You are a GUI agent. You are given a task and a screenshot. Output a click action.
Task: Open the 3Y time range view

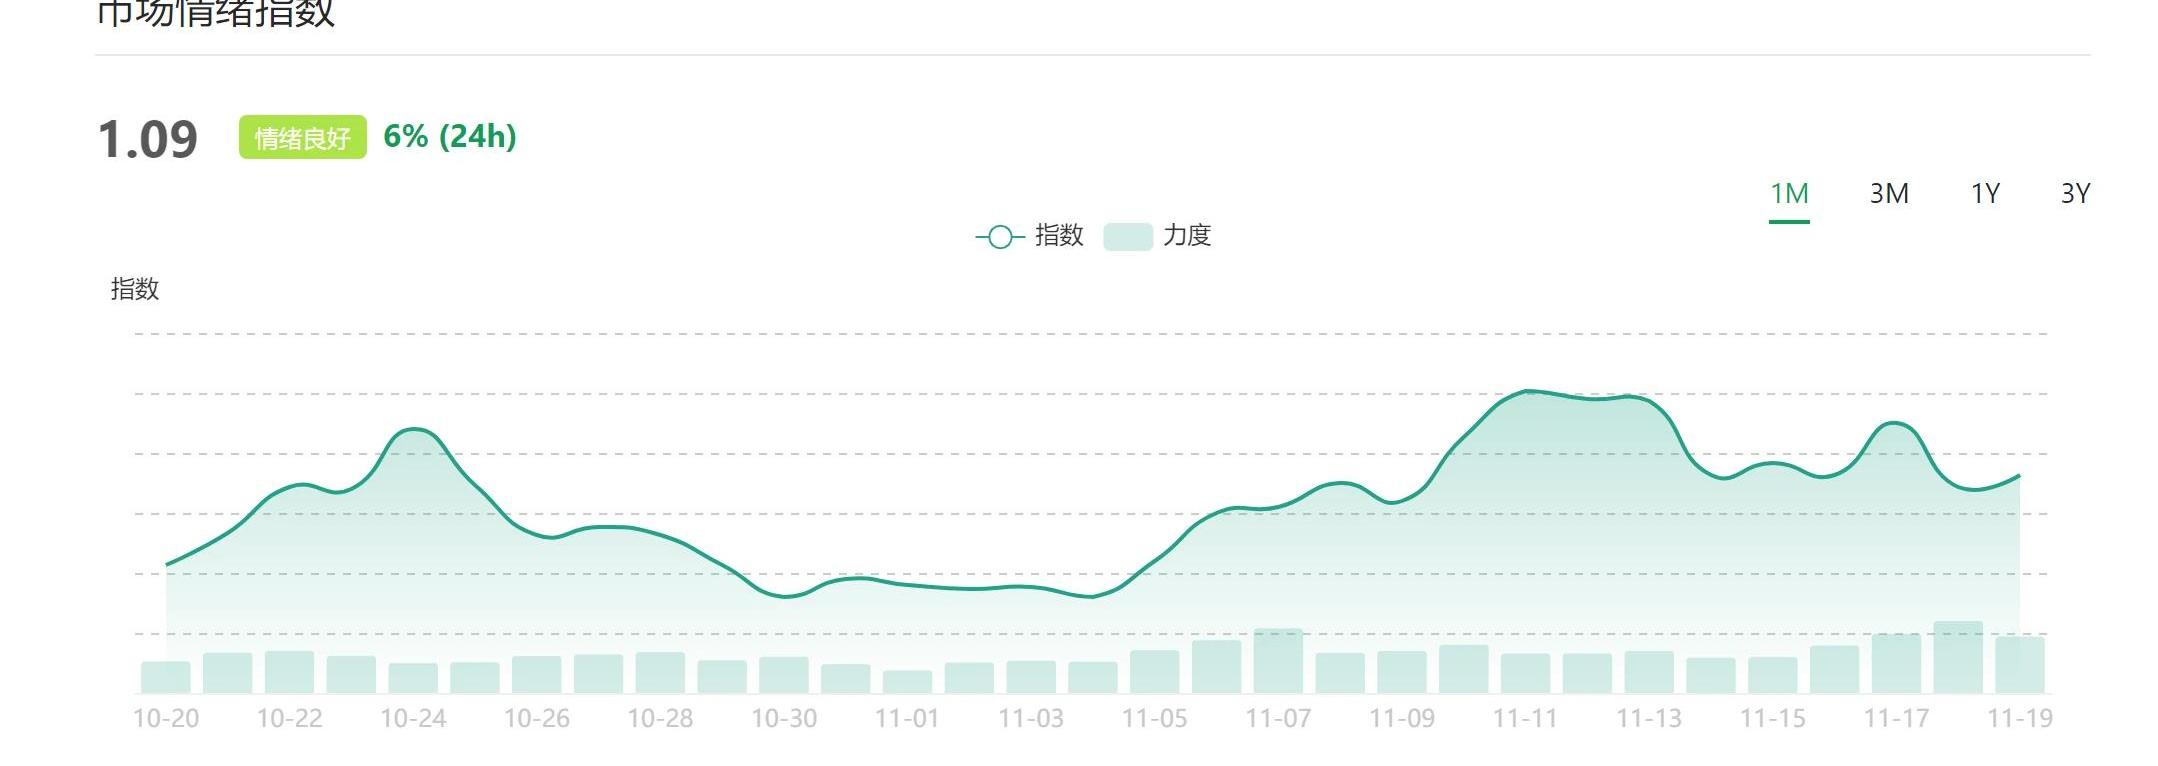2075,193
